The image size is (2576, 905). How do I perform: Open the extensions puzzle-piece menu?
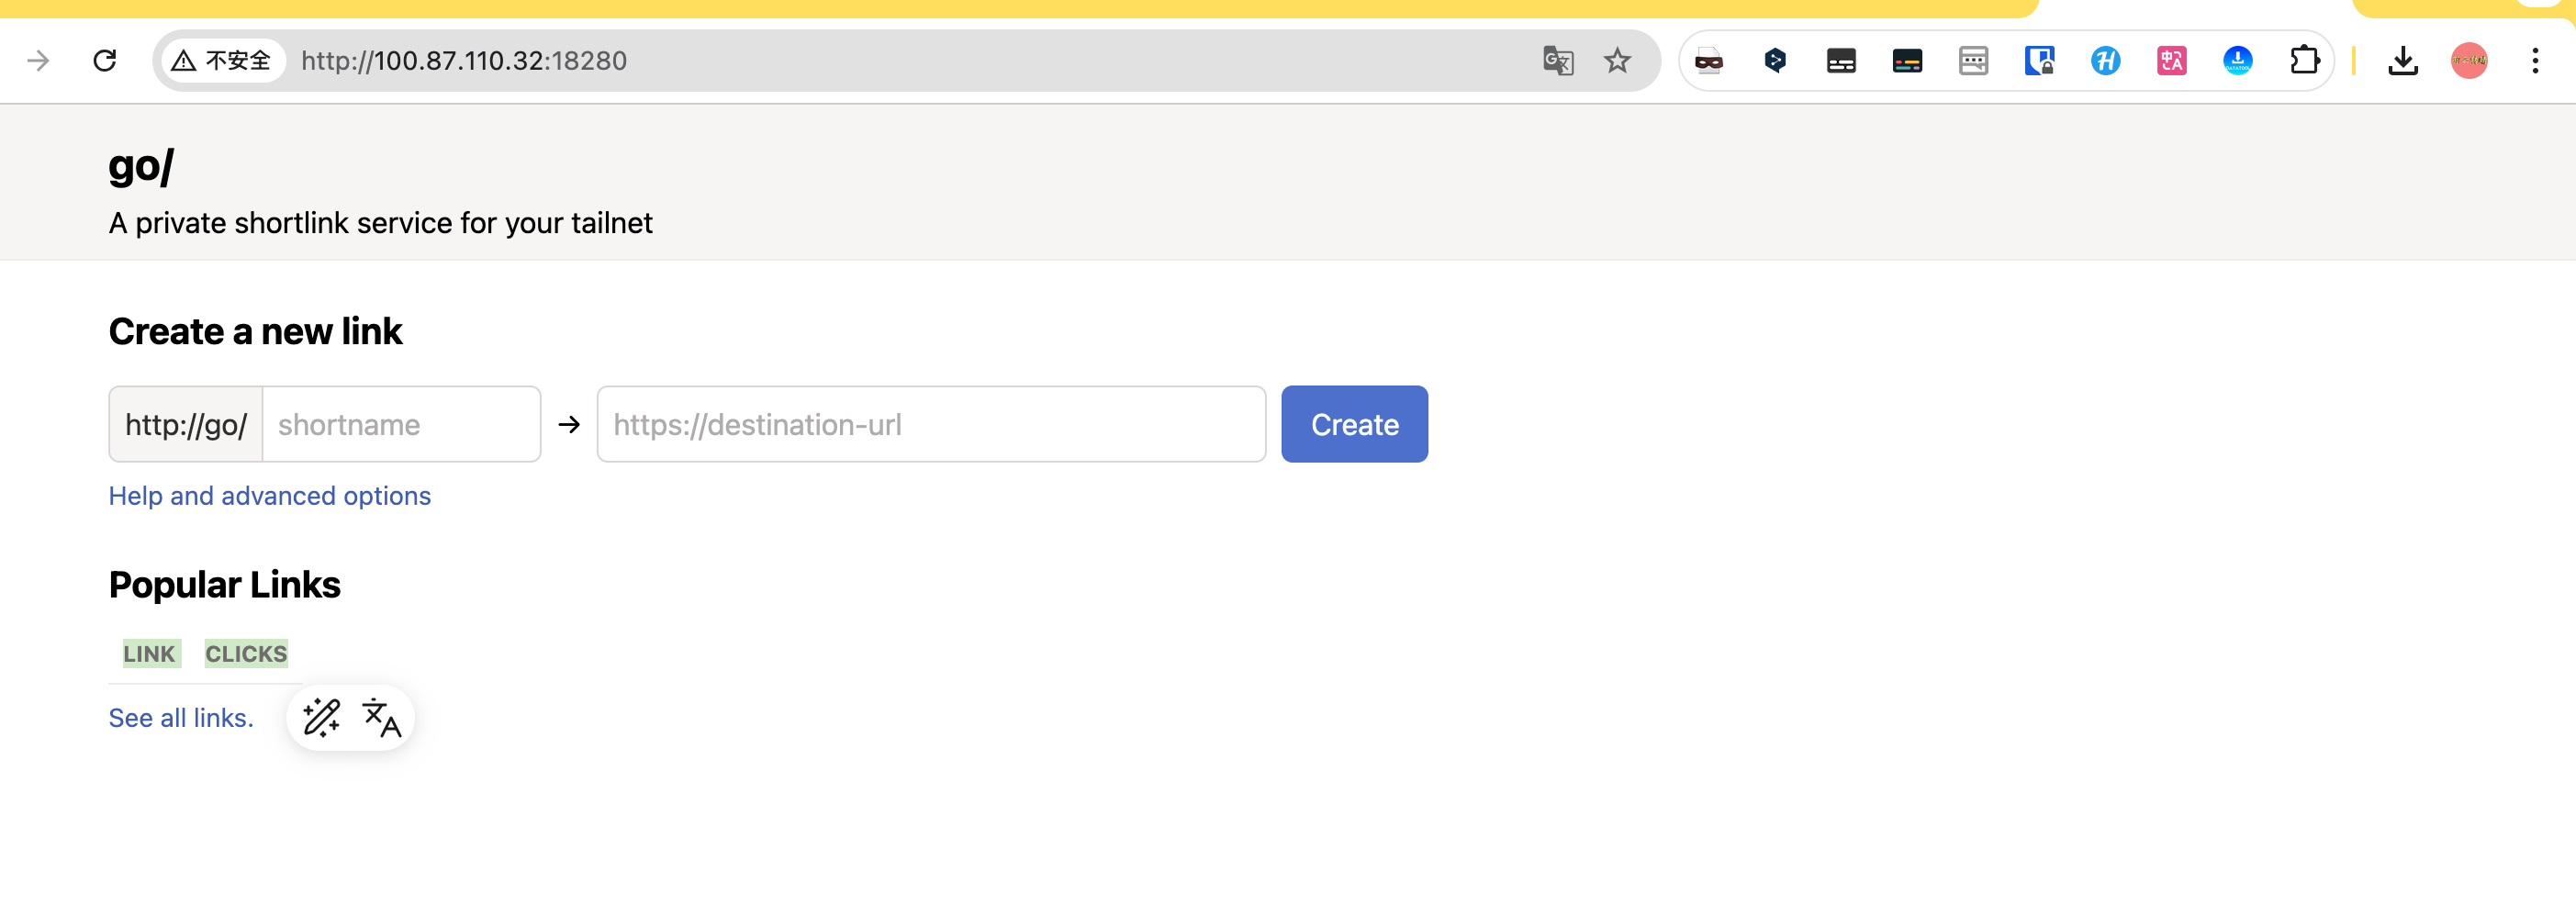pyautogui.click(x=2303, y=61)
